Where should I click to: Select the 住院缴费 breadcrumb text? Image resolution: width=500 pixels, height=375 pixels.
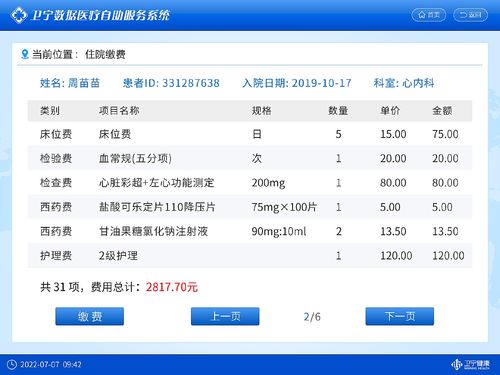(105, 54)
